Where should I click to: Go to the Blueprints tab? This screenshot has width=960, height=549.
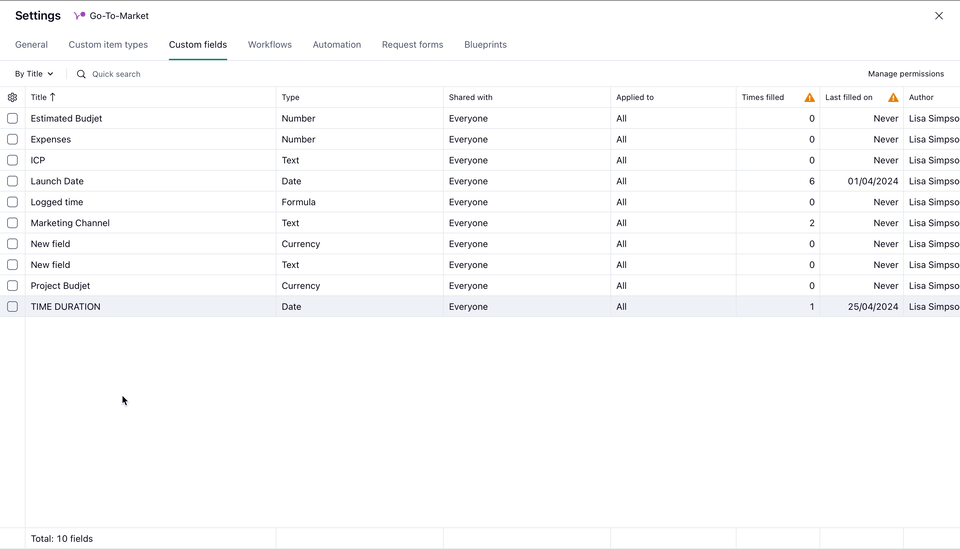click(x=485, y=45)
